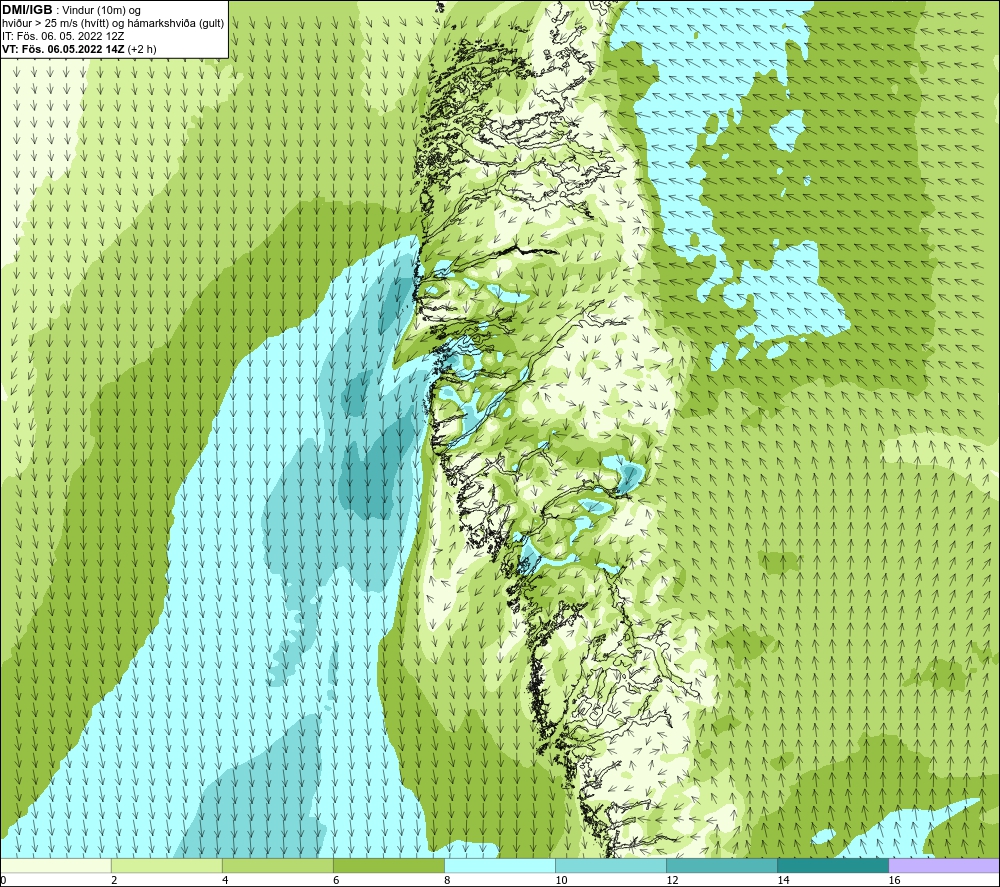
Task: Click the scale label '8'
Action: pyautogui.click(x=447, y=881)
